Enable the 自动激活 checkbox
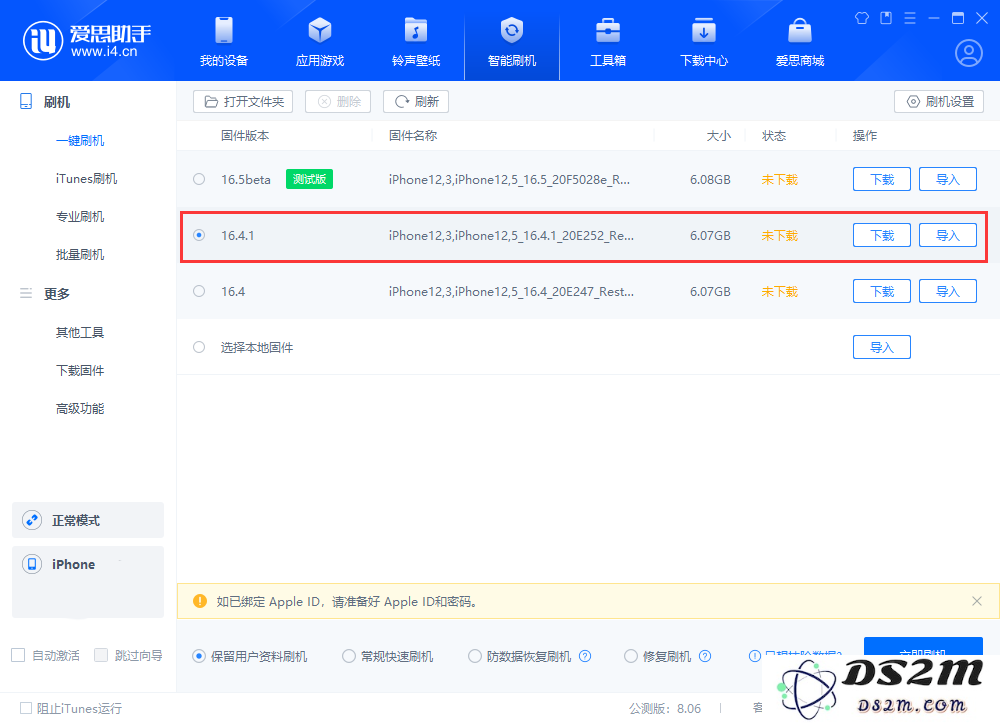 (18, 655)
